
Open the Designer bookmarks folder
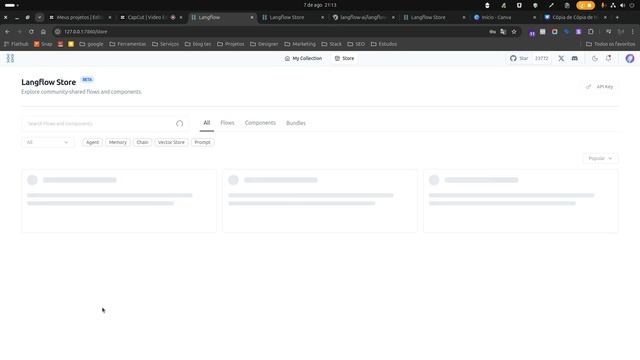coord(264,44)
